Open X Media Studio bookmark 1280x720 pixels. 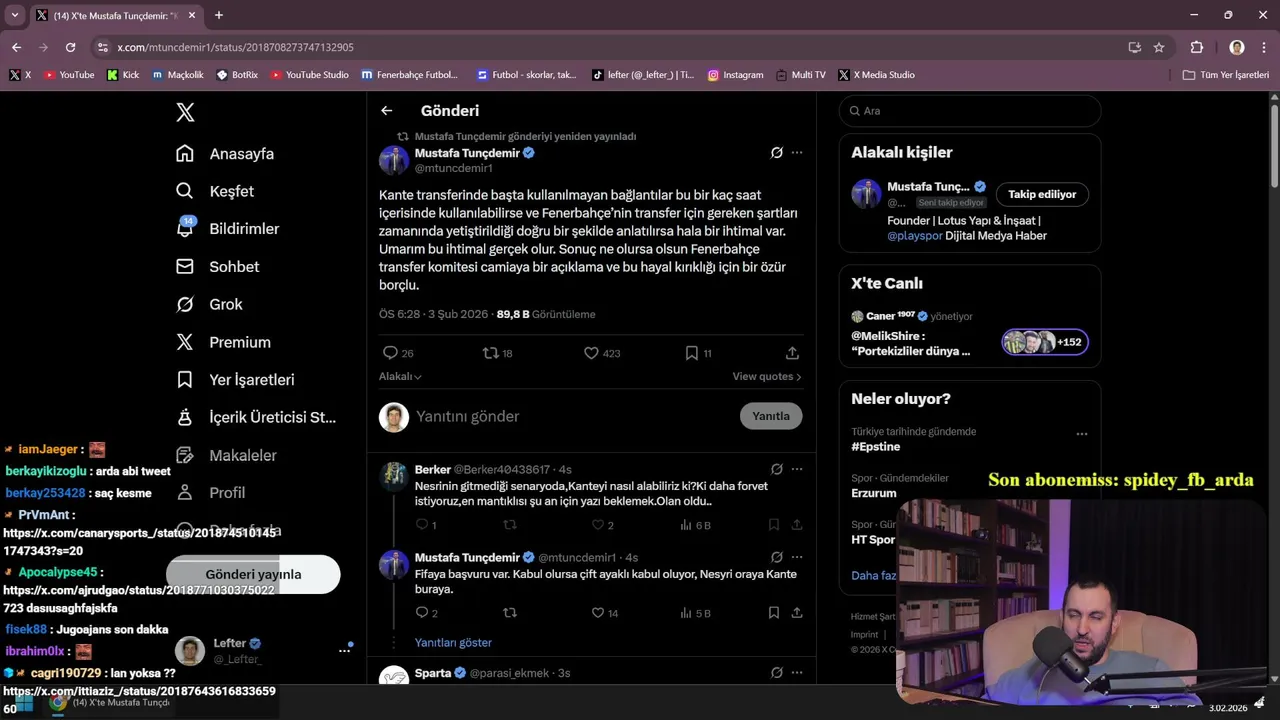click(877, 75)
